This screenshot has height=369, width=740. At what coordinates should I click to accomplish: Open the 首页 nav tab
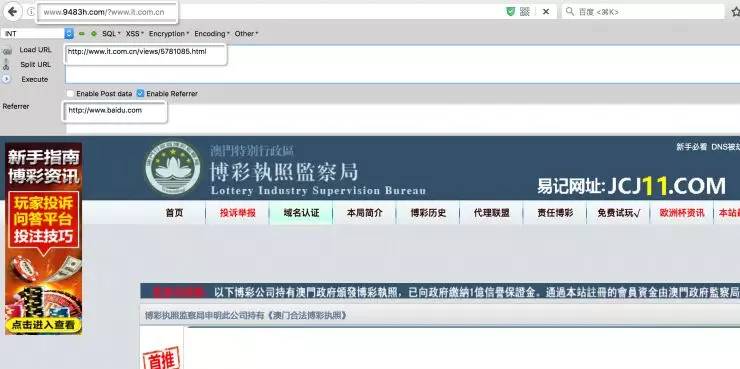[174, 213]
